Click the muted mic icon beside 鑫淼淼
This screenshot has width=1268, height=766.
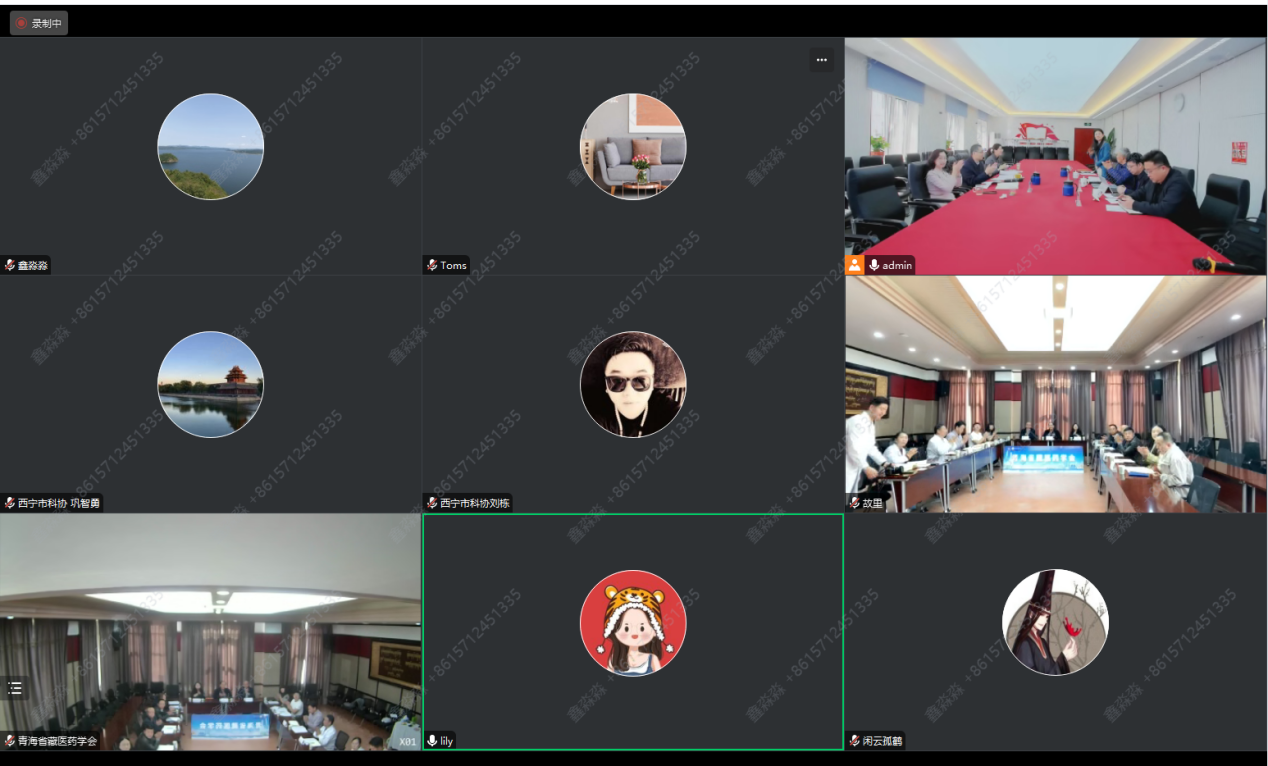pyautogui.click(x=10, y=265)
